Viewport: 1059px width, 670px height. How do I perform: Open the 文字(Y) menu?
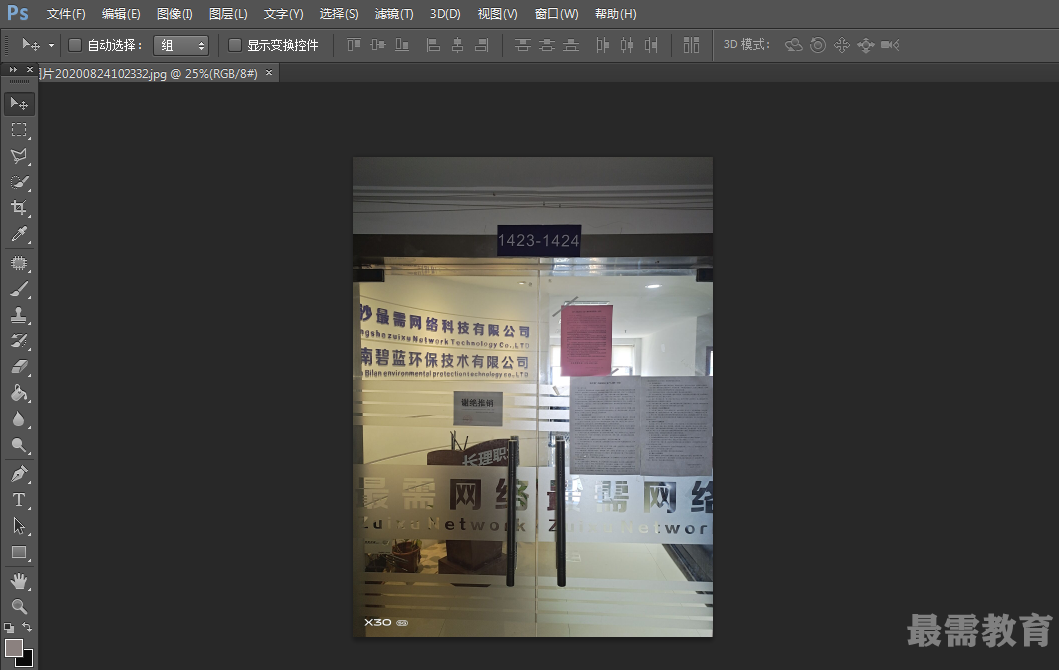coord(283,14)
